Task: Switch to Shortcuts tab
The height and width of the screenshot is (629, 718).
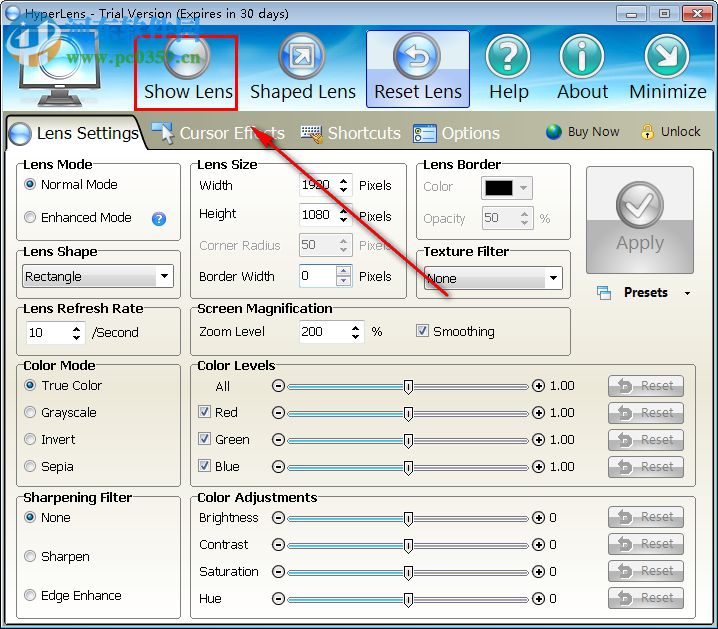Action: click(x=350, y=133)
